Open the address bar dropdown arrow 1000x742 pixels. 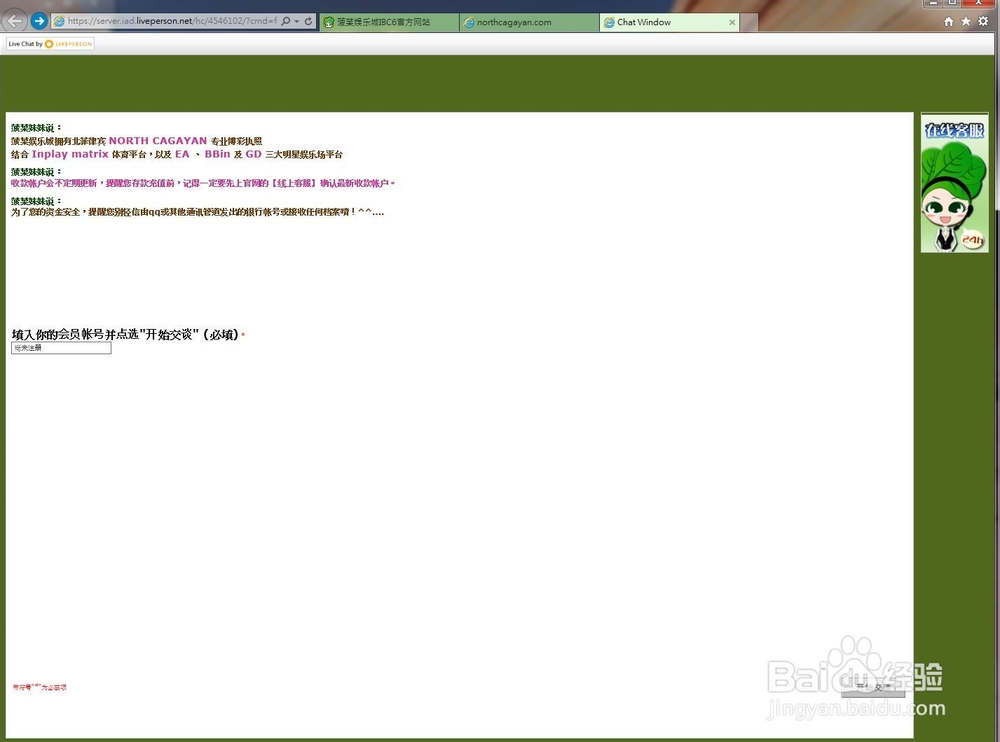click(x=297, y=21)
